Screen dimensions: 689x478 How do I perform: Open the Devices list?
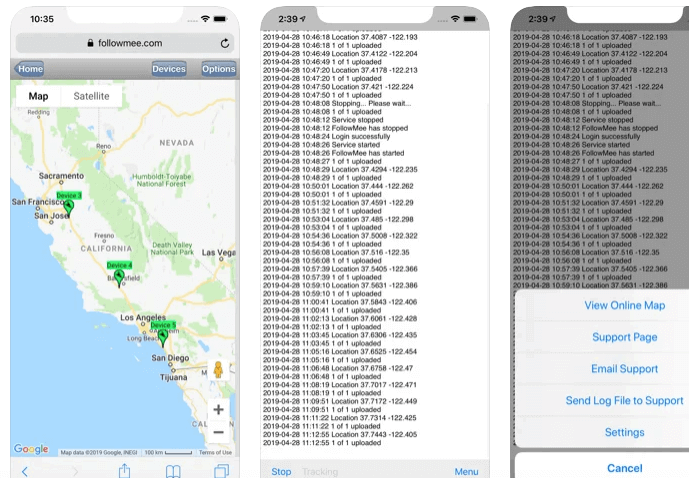(x=169, y=69)
